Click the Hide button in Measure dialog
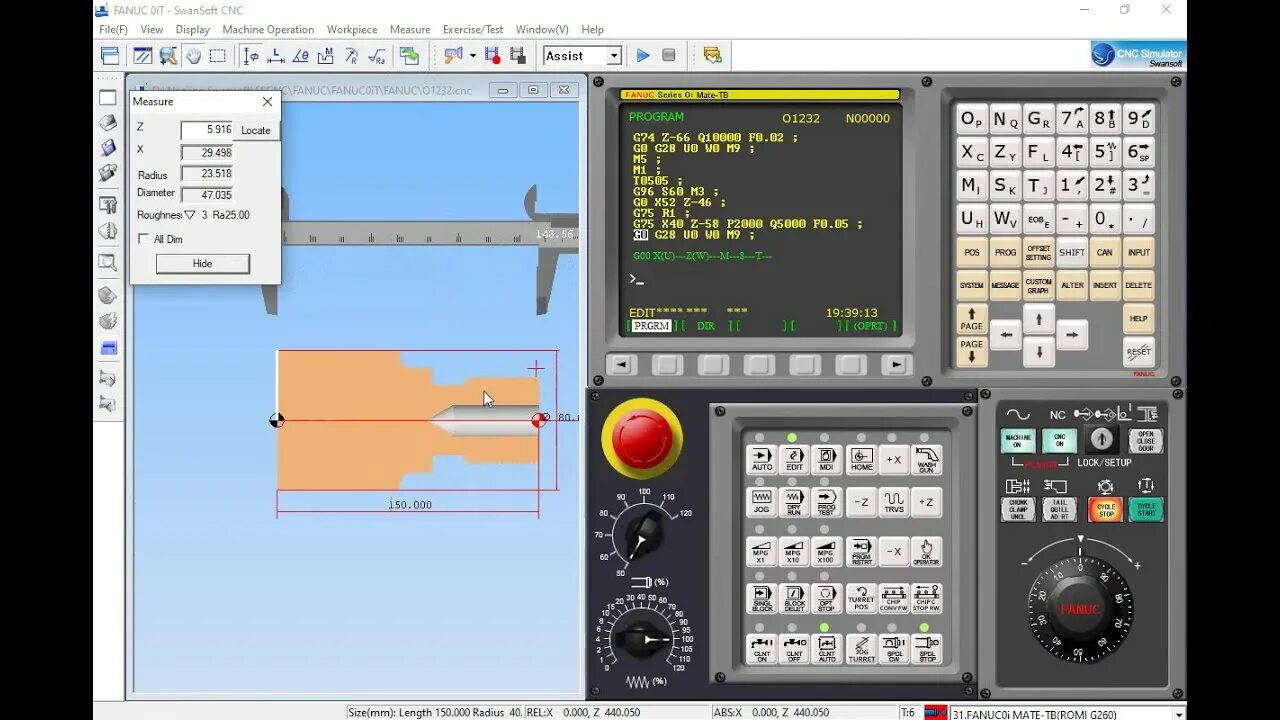 click(x=203, y=263)
